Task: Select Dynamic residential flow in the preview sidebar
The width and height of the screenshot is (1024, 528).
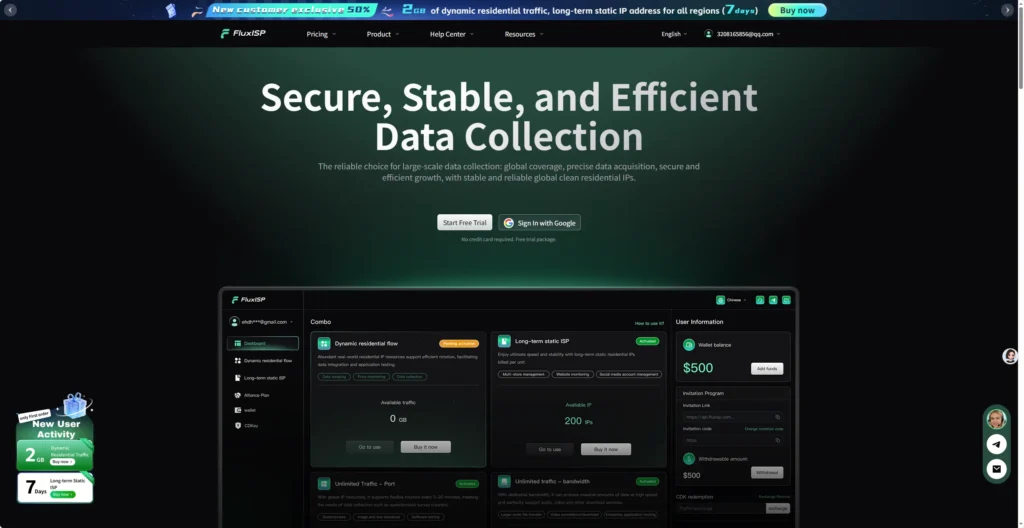Action: click(x=263, y=361)
